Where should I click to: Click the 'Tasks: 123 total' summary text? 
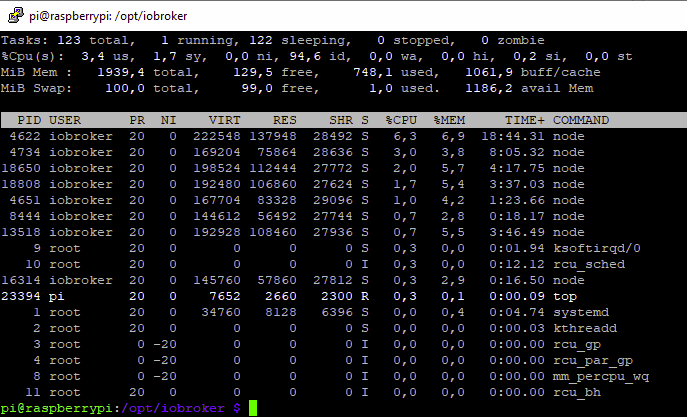pyautogui.click(x=68, y=40)
